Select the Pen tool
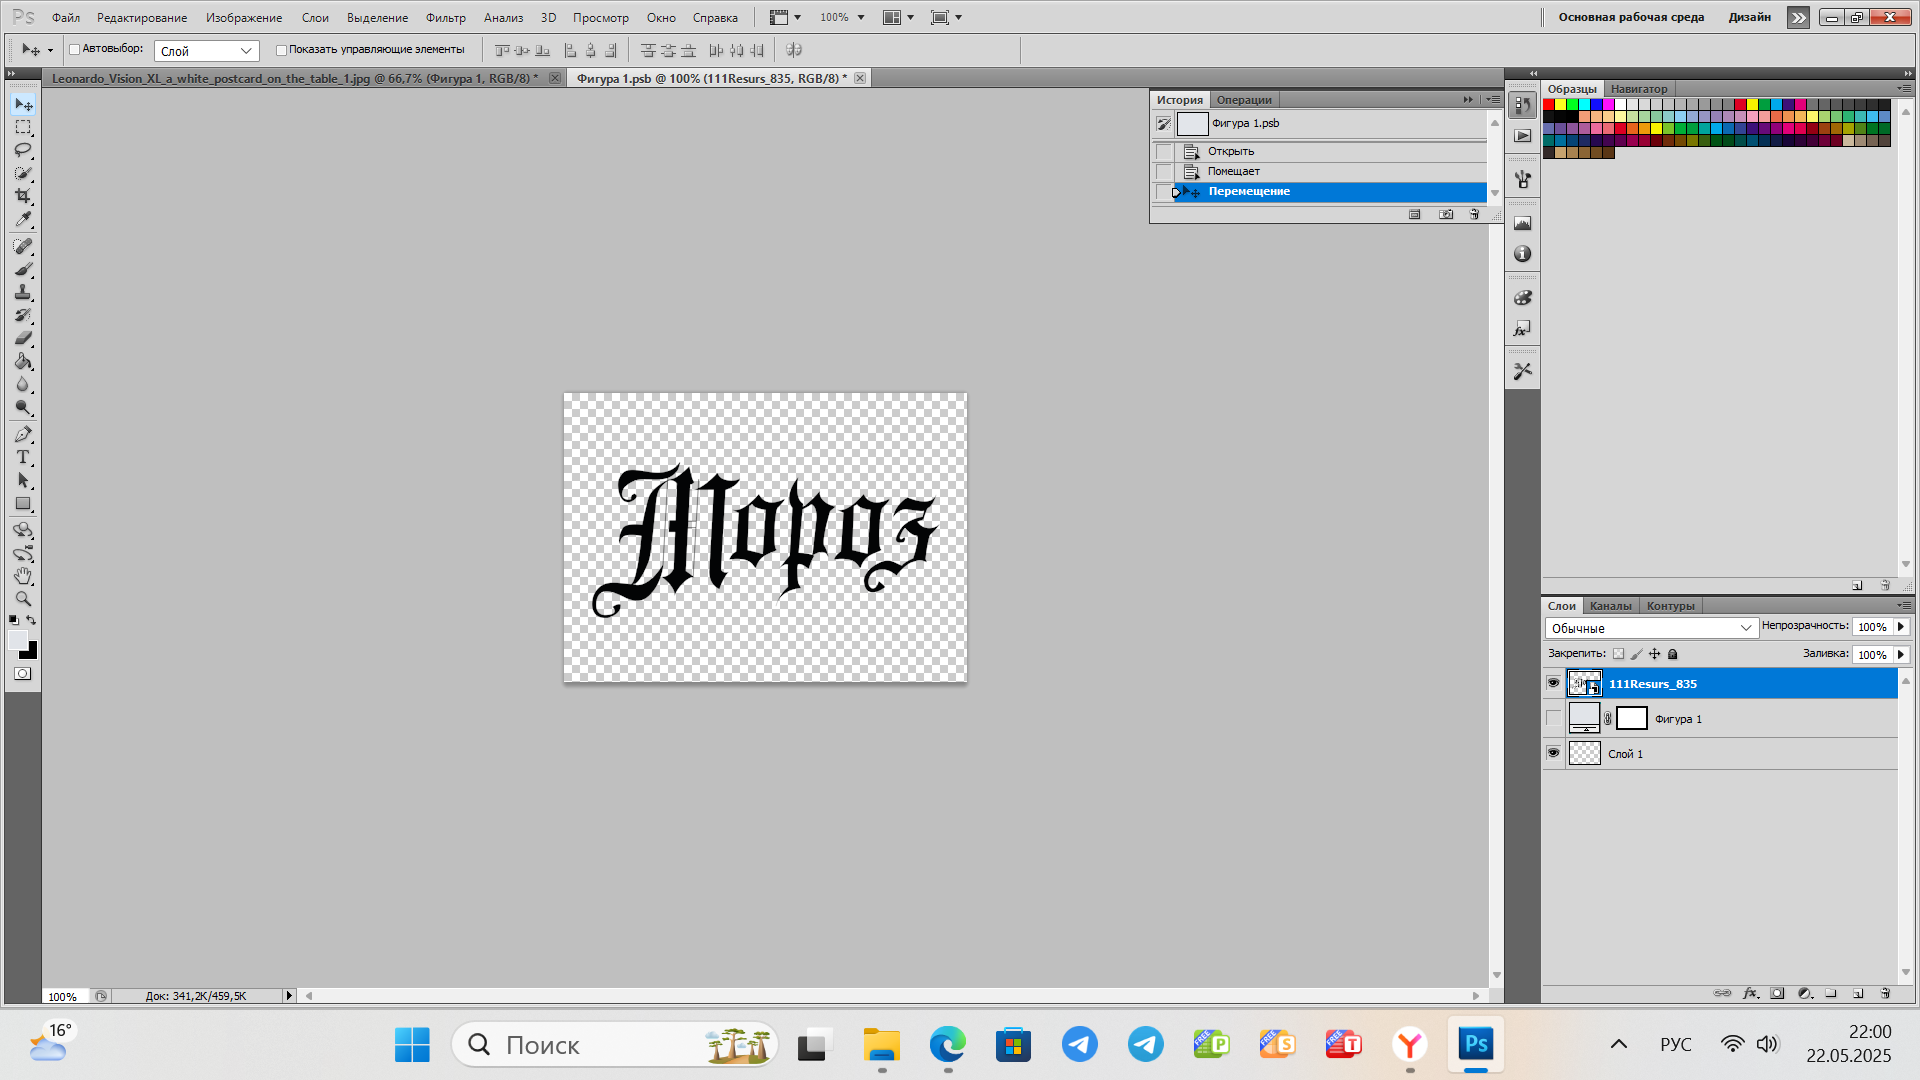1920x1080 pixels. (23, 435)
